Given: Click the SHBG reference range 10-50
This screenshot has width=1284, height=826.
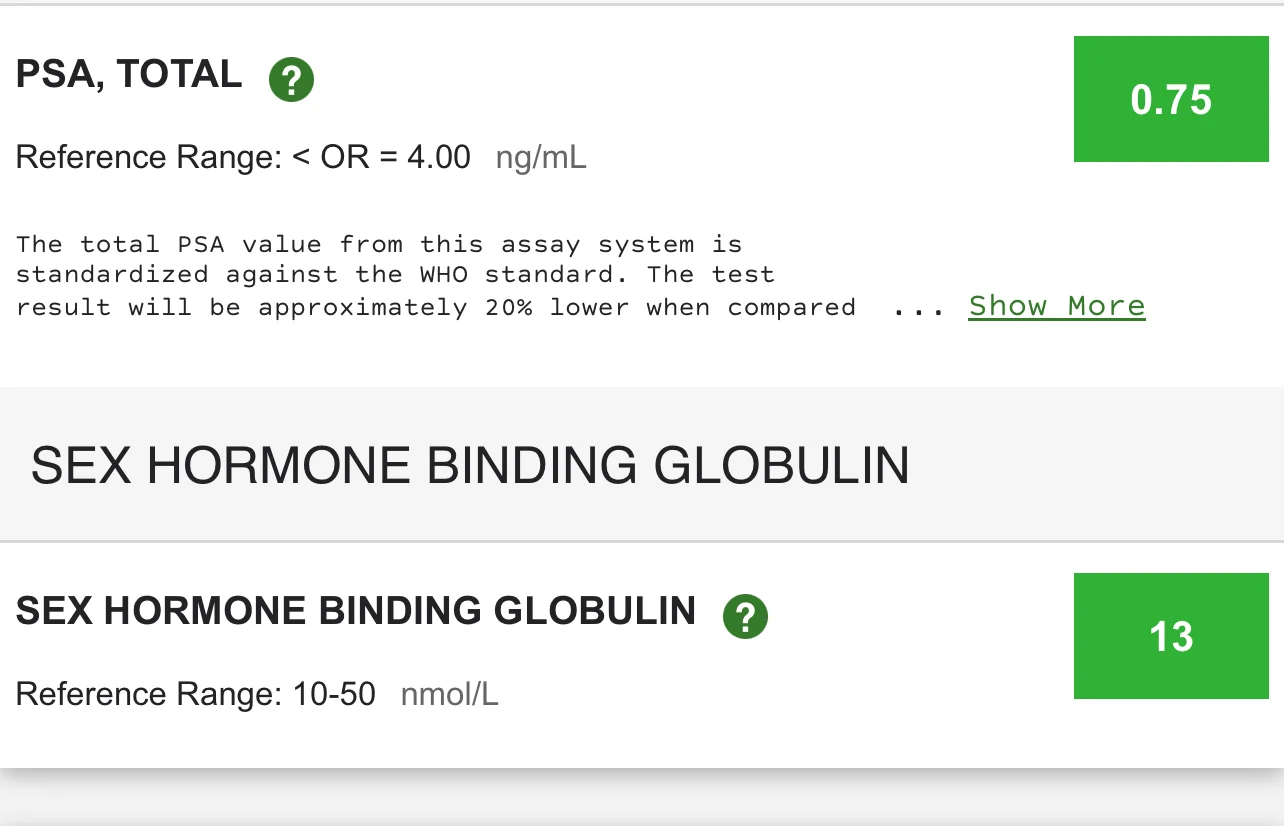Looking at the screenshot, I should coord(334,694).
